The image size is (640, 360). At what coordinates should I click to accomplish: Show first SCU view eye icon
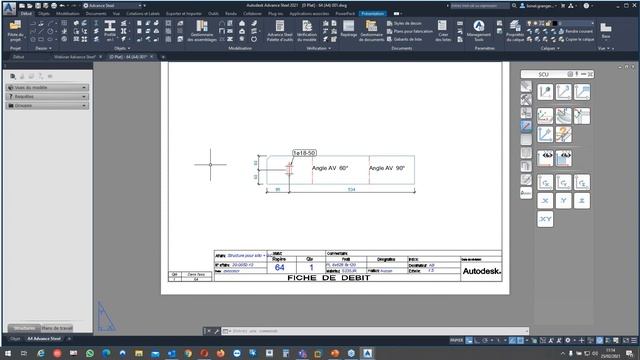(545, 158)
